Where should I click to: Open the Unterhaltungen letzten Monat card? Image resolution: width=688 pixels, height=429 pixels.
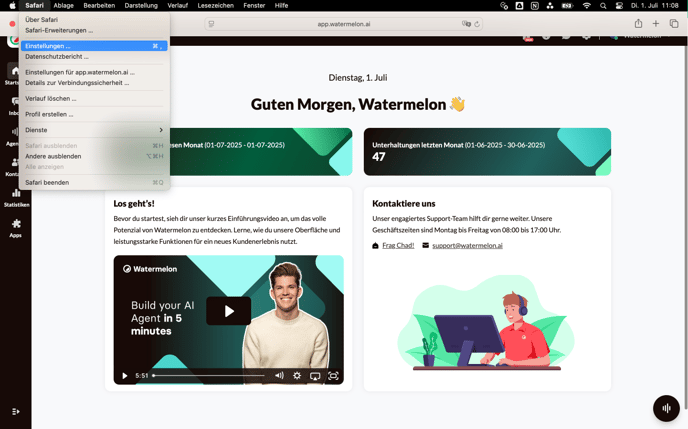pos(487,152)
